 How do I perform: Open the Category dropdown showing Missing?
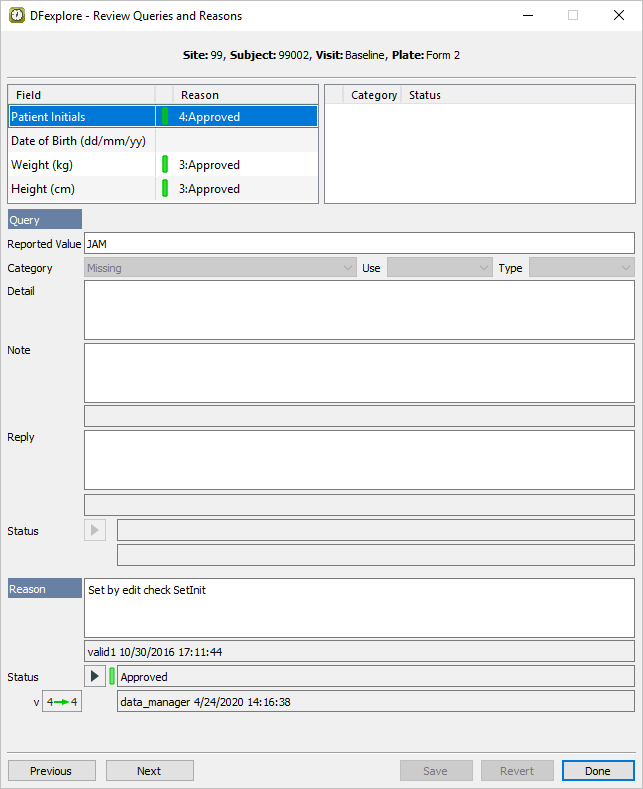220,268
